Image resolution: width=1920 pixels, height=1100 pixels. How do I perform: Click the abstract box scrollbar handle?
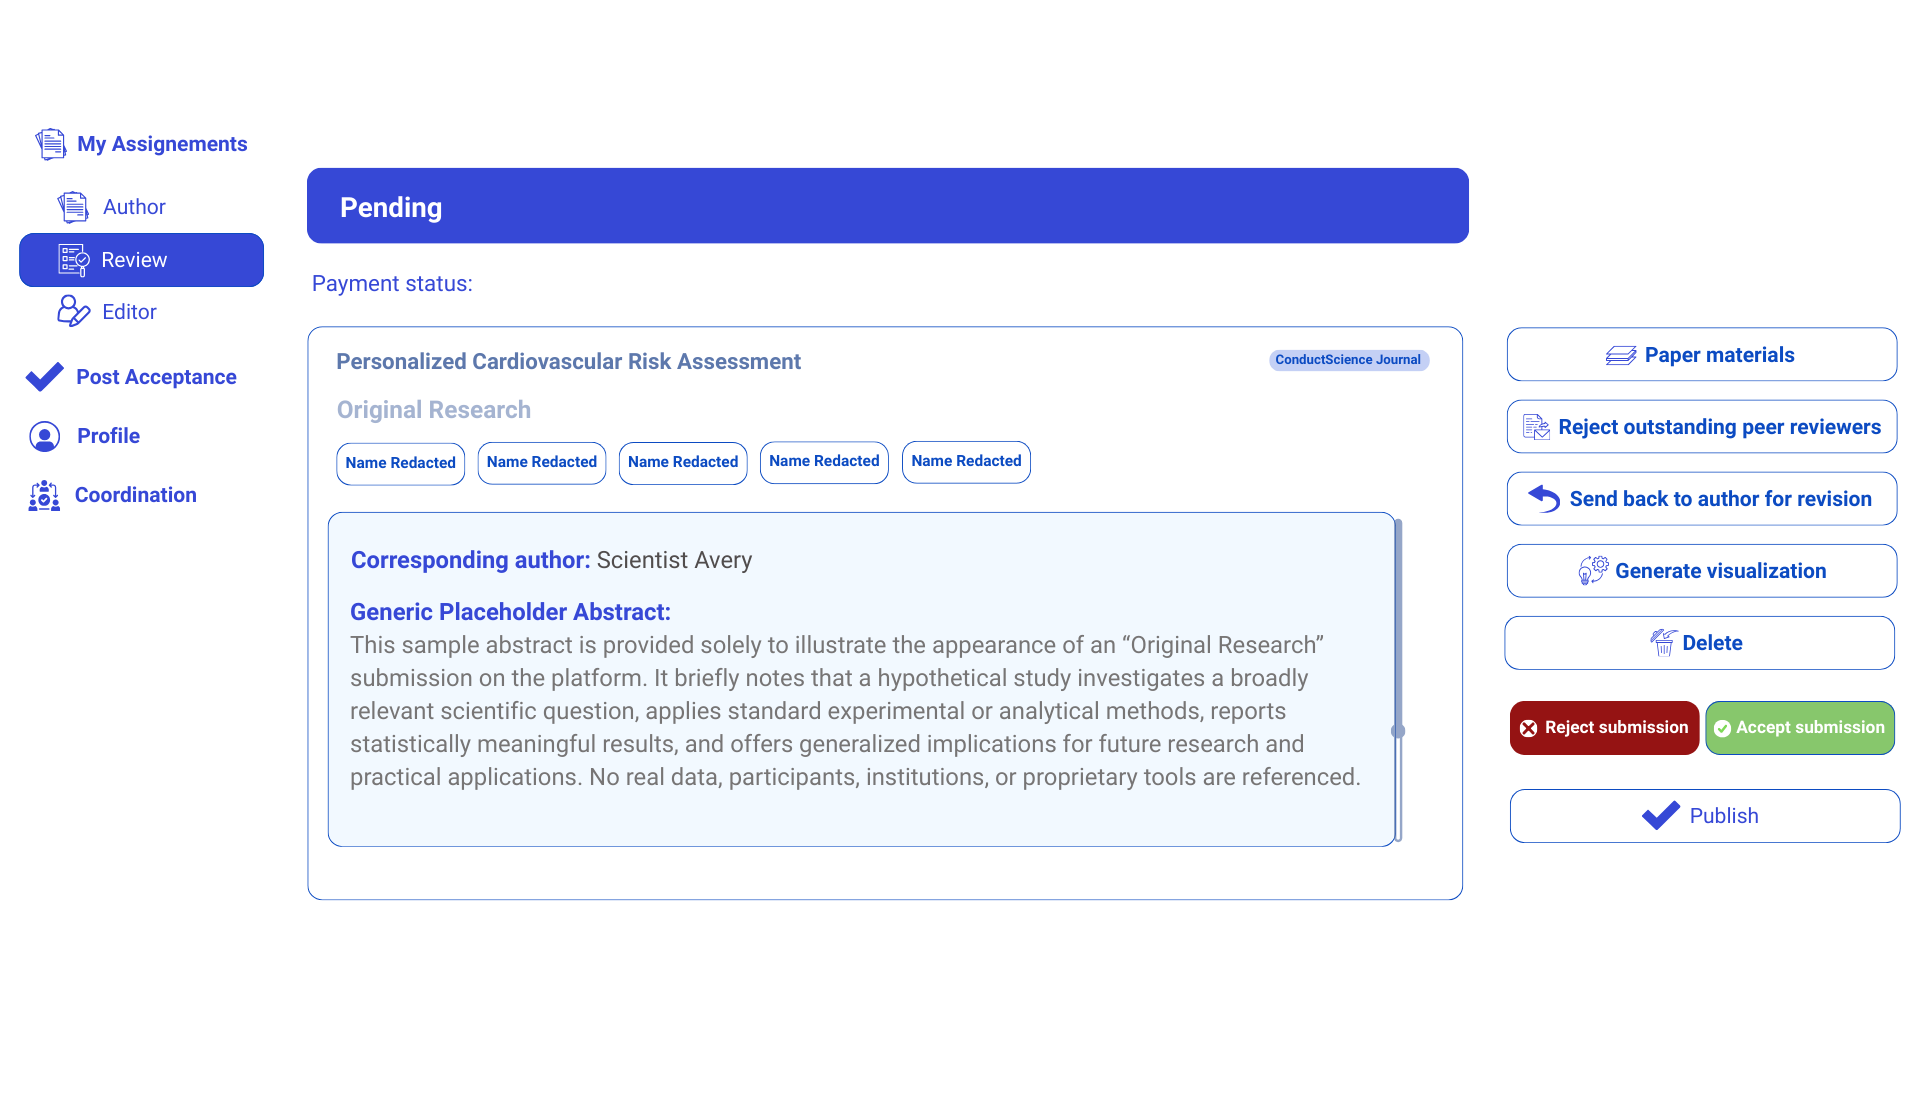pyautogui.click(x=1398, y=731)
